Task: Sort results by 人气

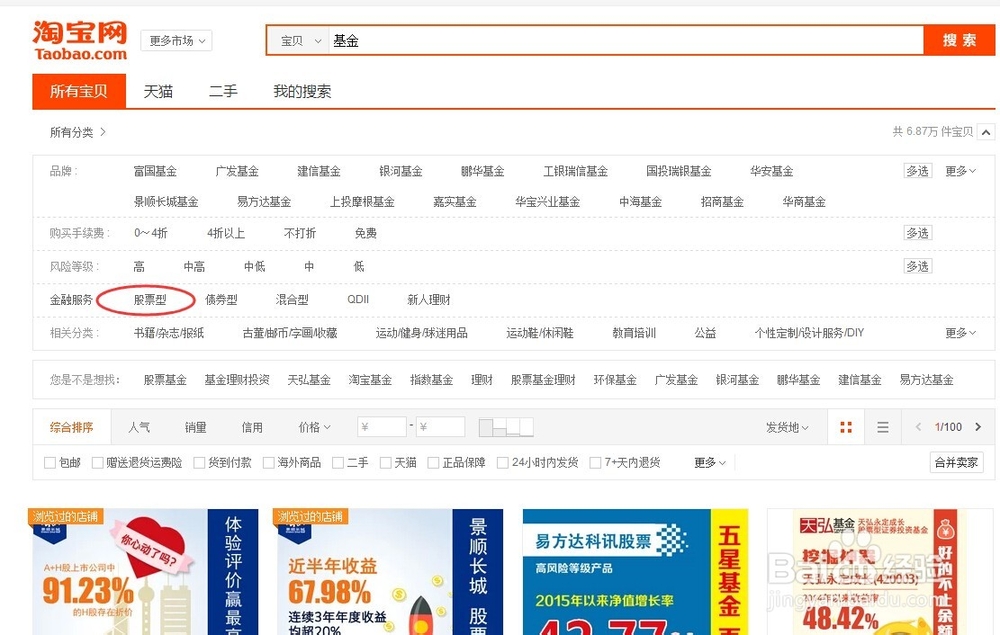Action: click(139, 427)
